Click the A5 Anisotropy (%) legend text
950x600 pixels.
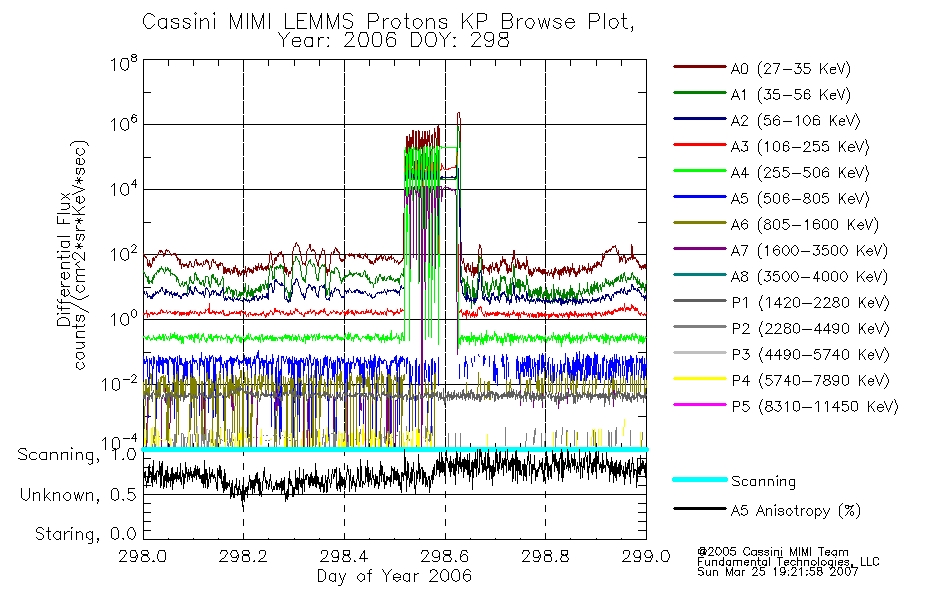(x=796, y=512)
